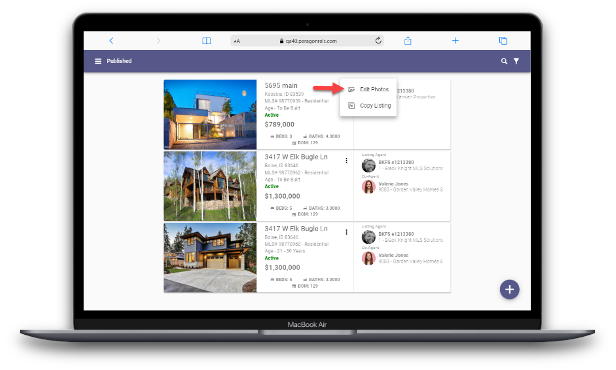This screenshot has width=616, height=370.
Task: Open the blue house with garage photo
Action: click(x=210, y=258)
